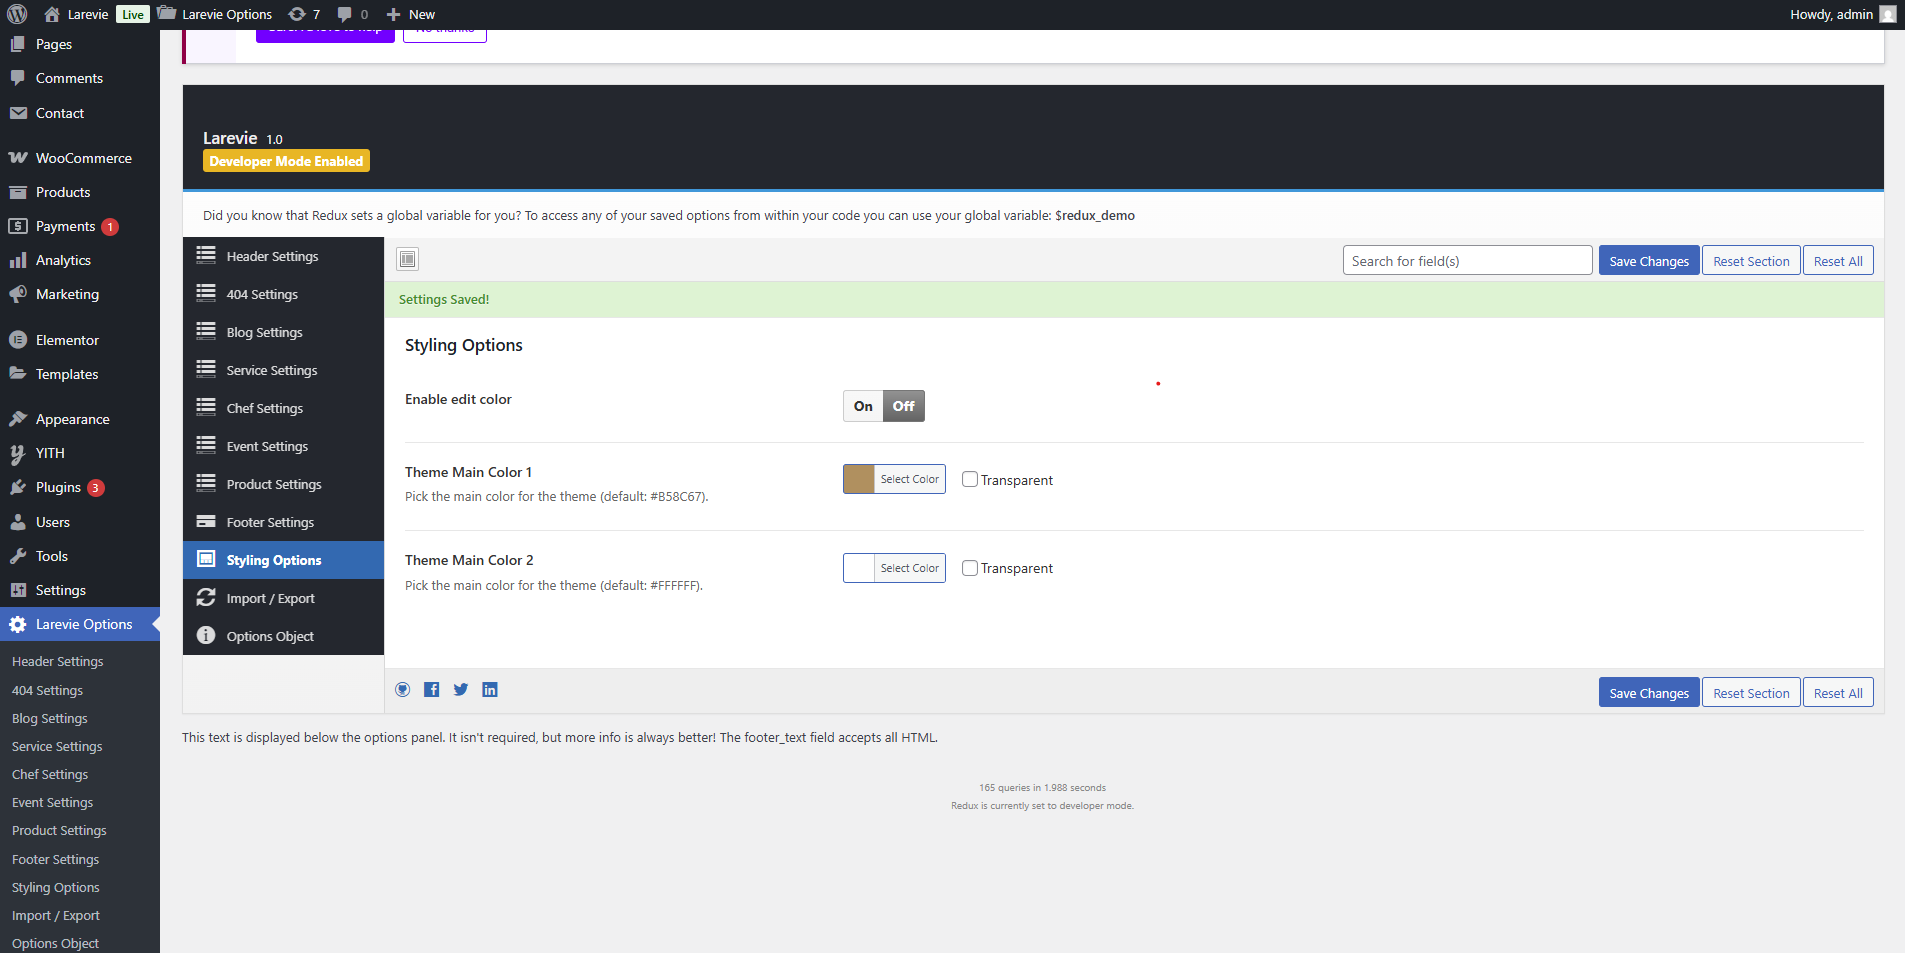
Task: Open Theme Main Color 1 swatch
Action: [x=859, y=479]
